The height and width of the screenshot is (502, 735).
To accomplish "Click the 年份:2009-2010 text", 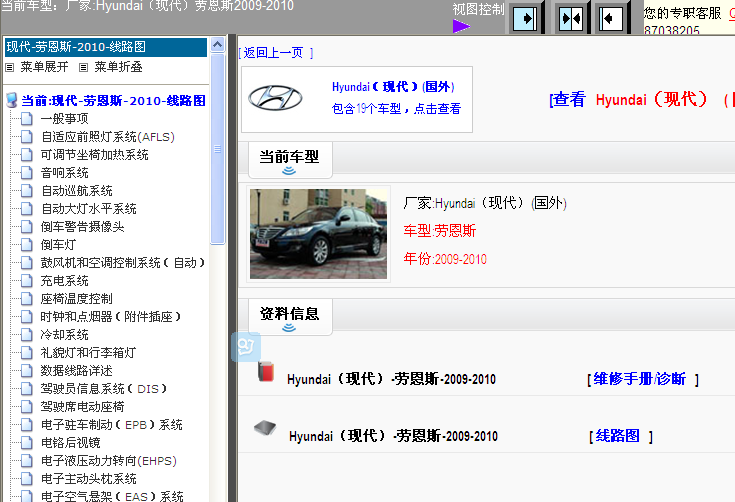I will [445, 259].
